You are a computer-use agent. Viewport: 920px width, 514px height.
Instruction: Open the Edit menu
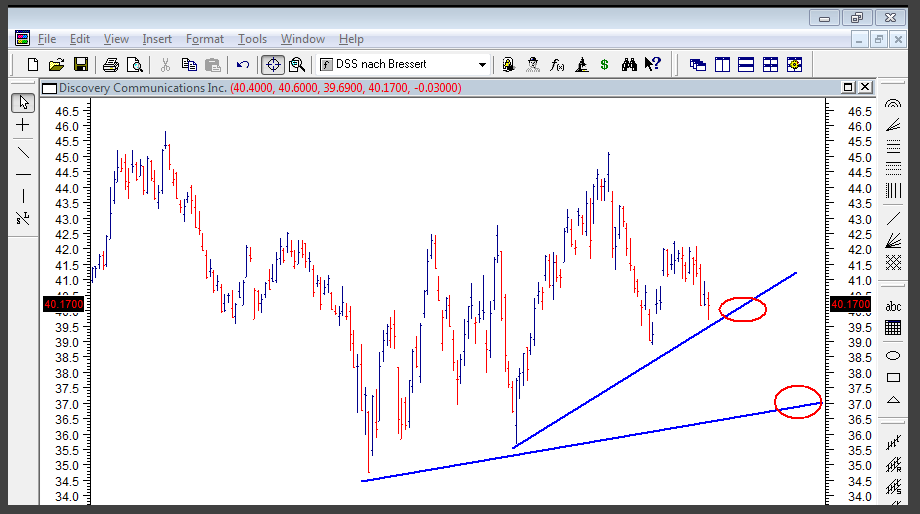coord(80,39)
